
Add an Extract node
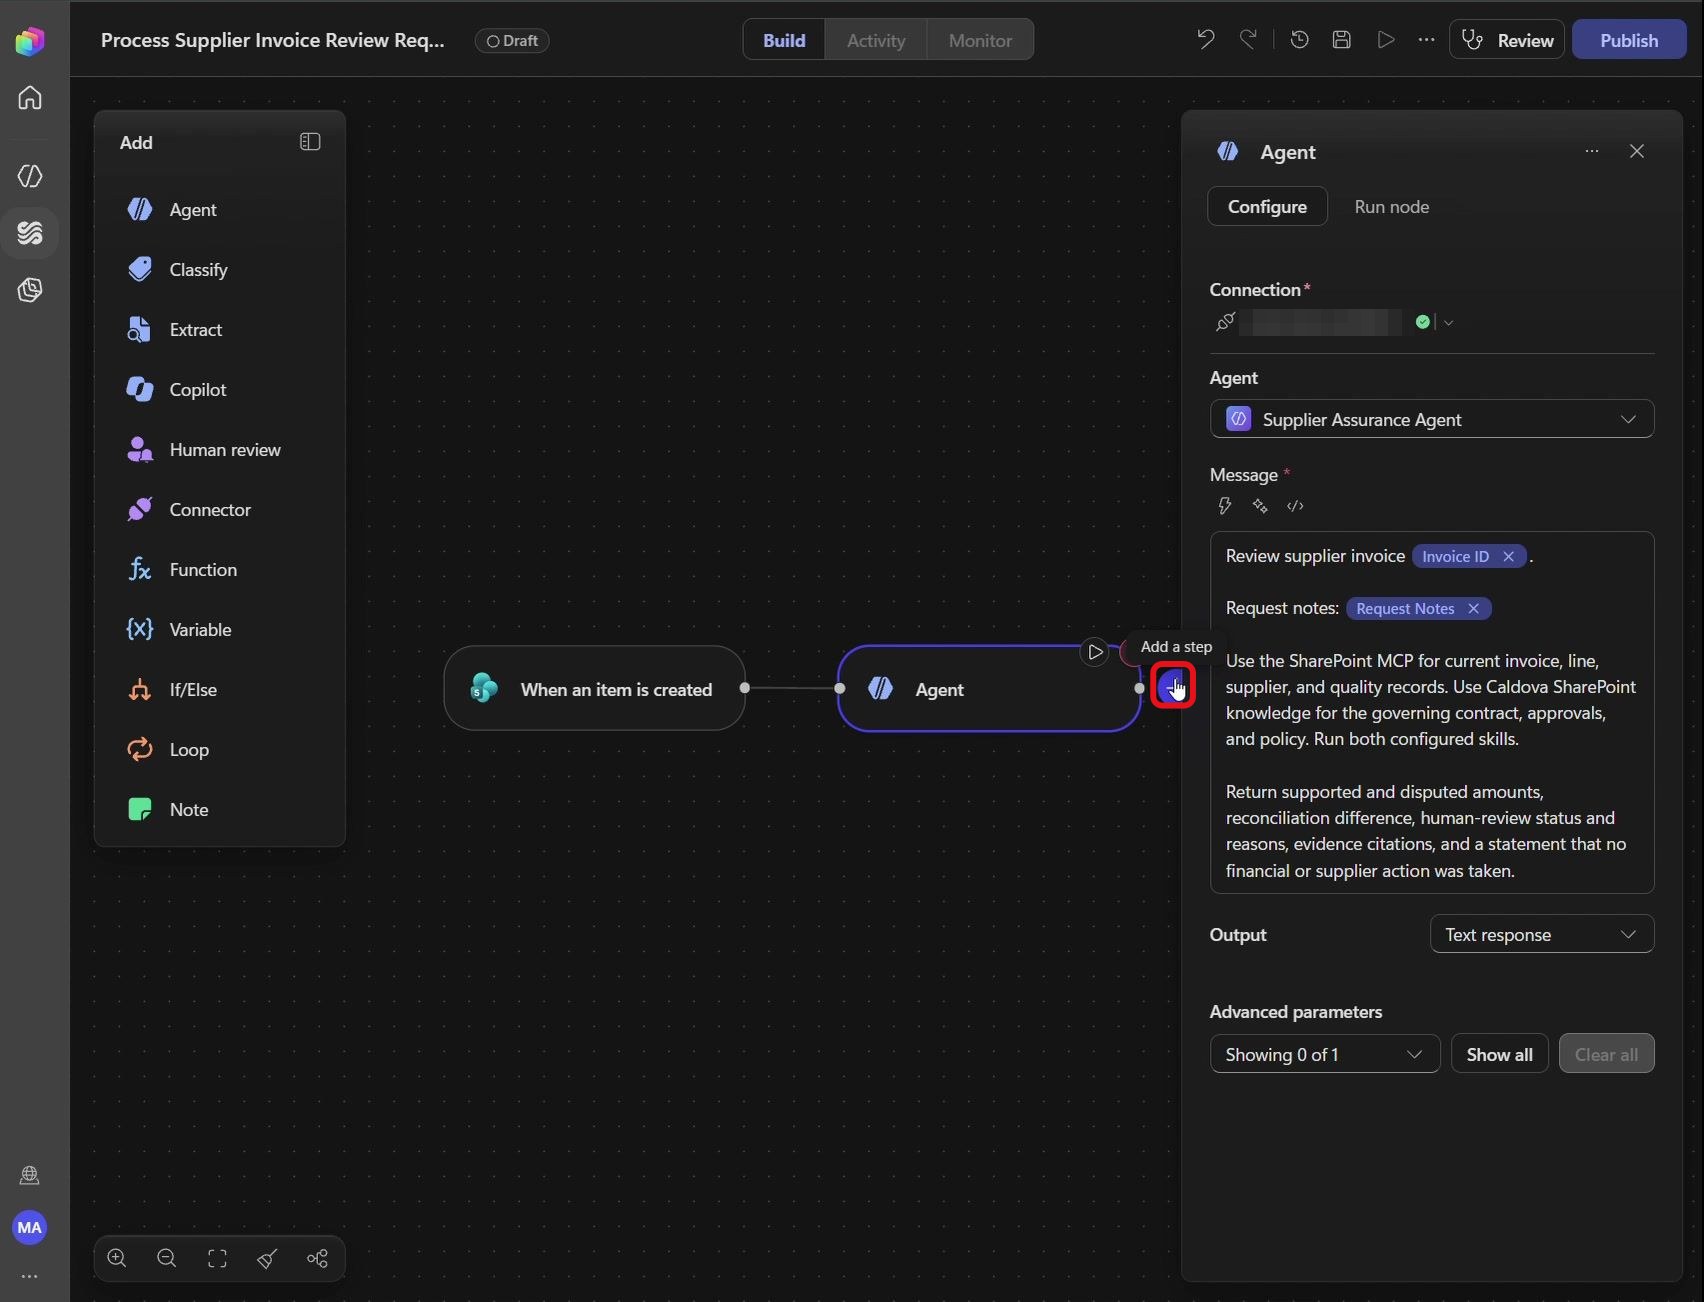(220, 330)
